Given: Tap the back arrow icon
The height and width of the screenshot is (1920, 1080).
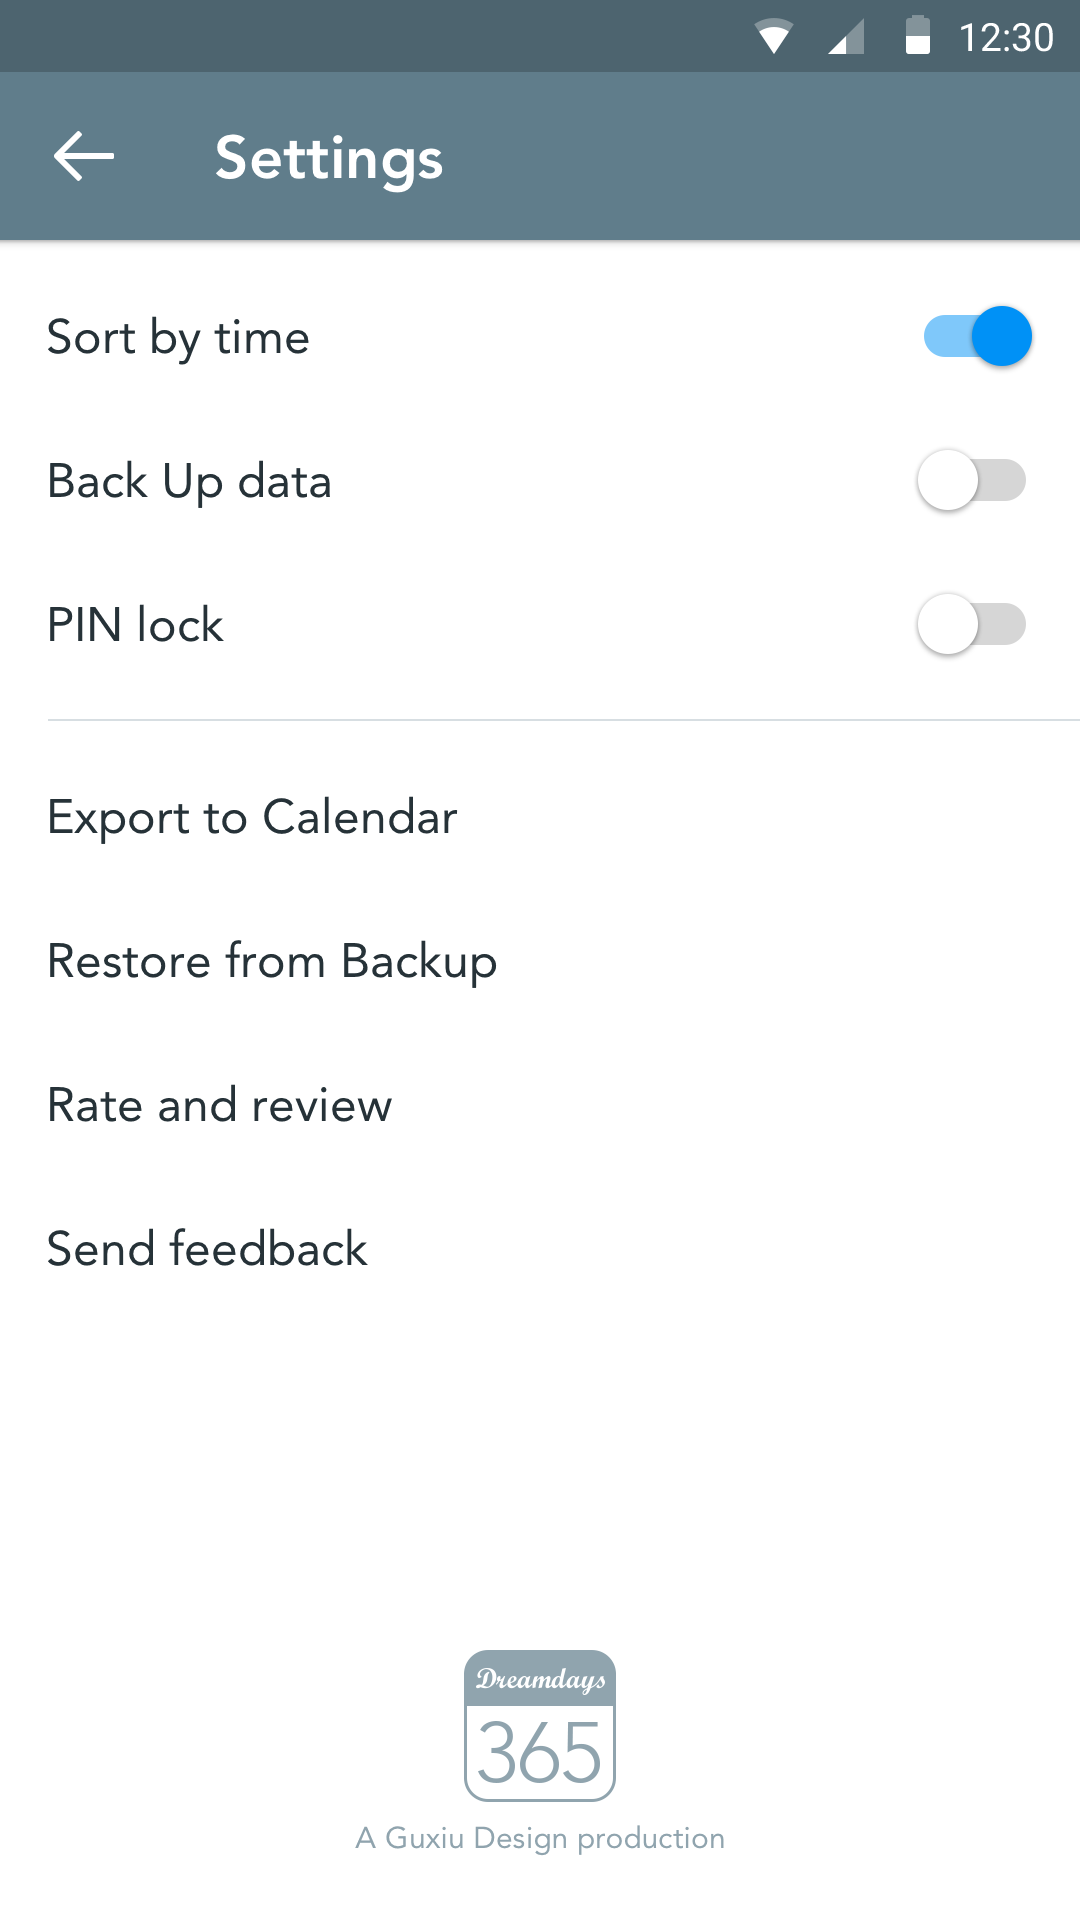Looking at the screenshot, I should 84,157.
